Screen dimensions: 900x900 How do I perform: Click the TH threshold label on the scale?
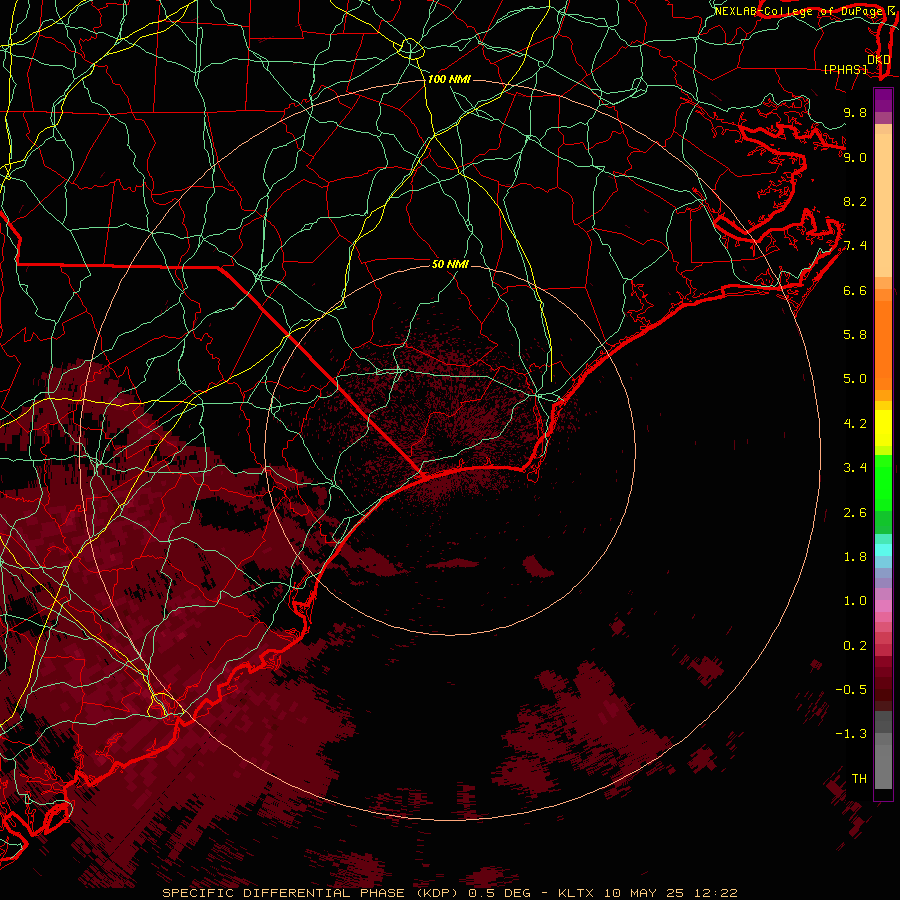859,779
